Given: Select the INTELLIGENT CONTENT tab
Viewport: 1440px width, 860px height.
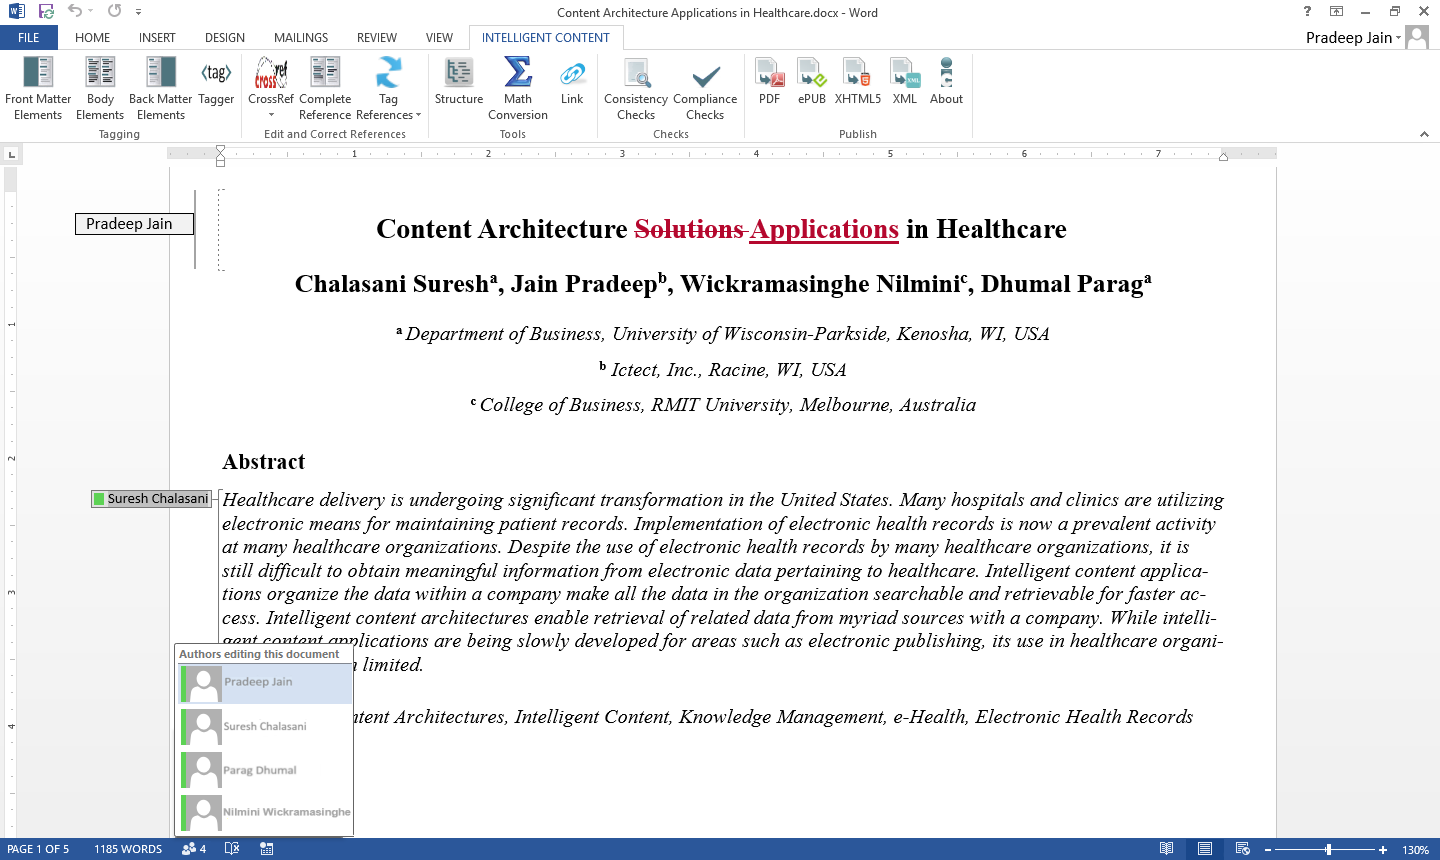Looking at the screenshot, I should pyautogui.click(x=546, y=37).
